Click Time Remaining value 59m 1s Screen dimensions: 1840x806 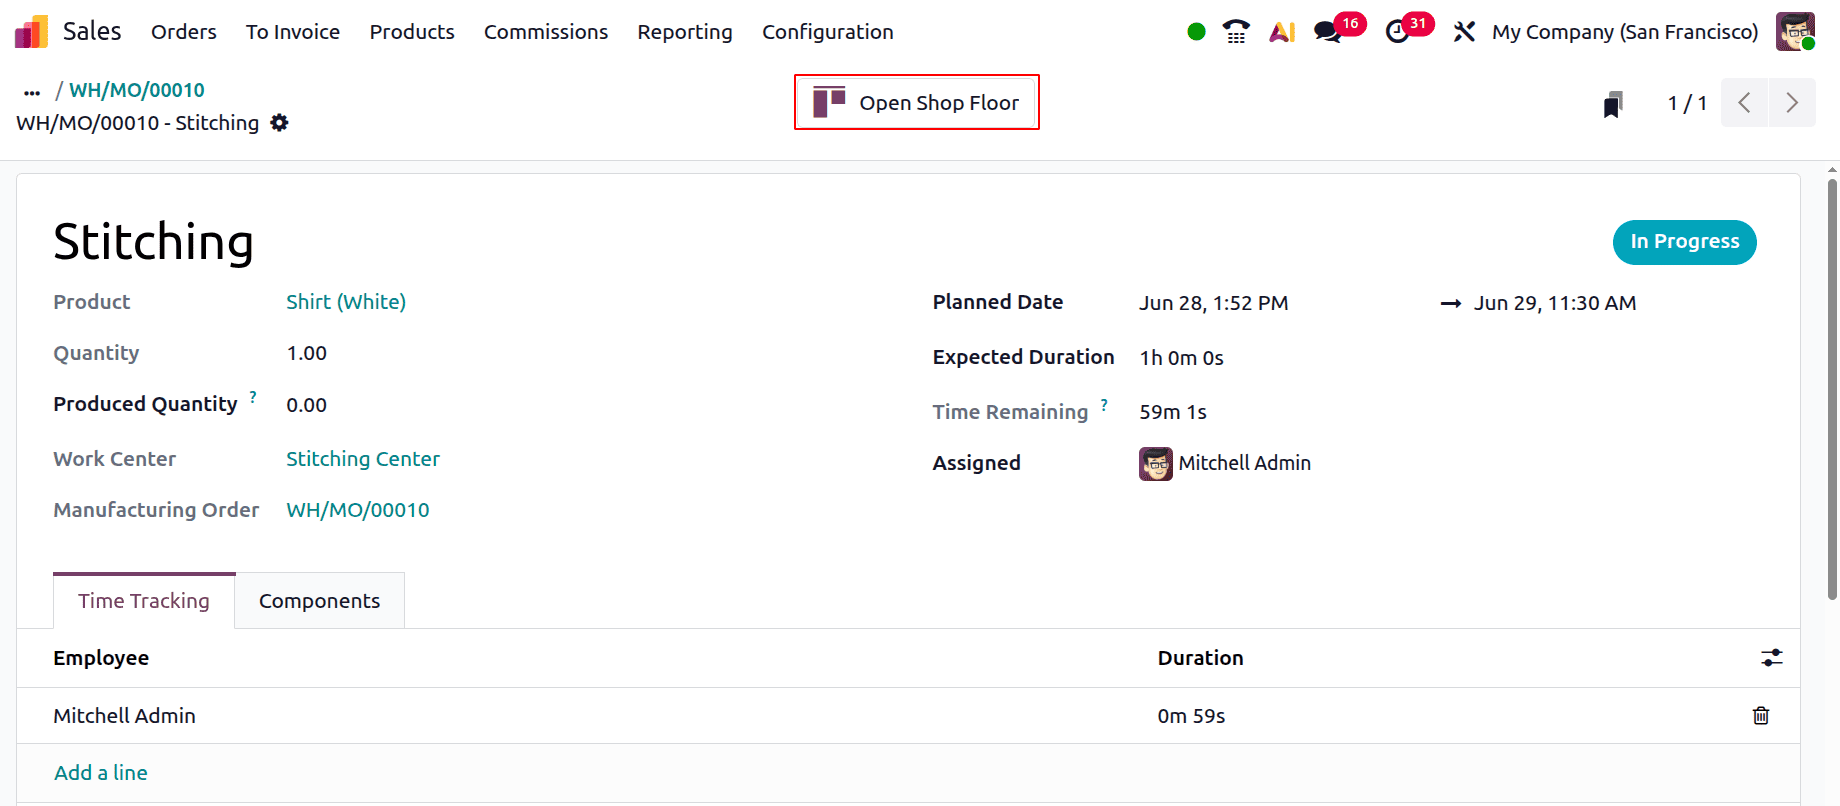click(1173, 412)
